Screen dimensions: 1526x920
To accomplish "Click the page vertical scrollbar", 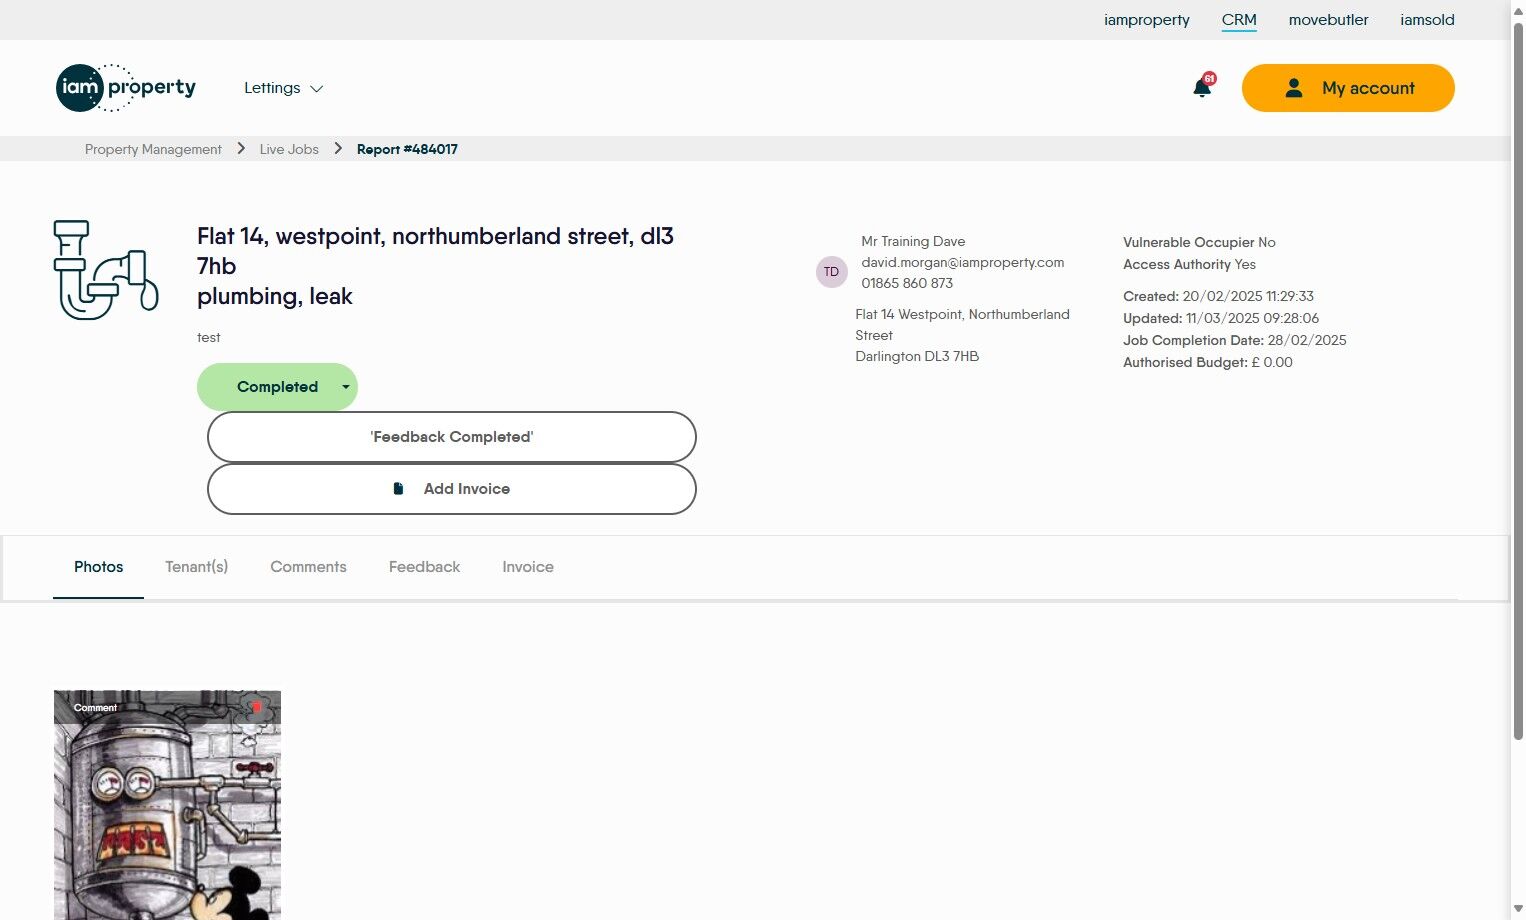I will (1518, 380).
